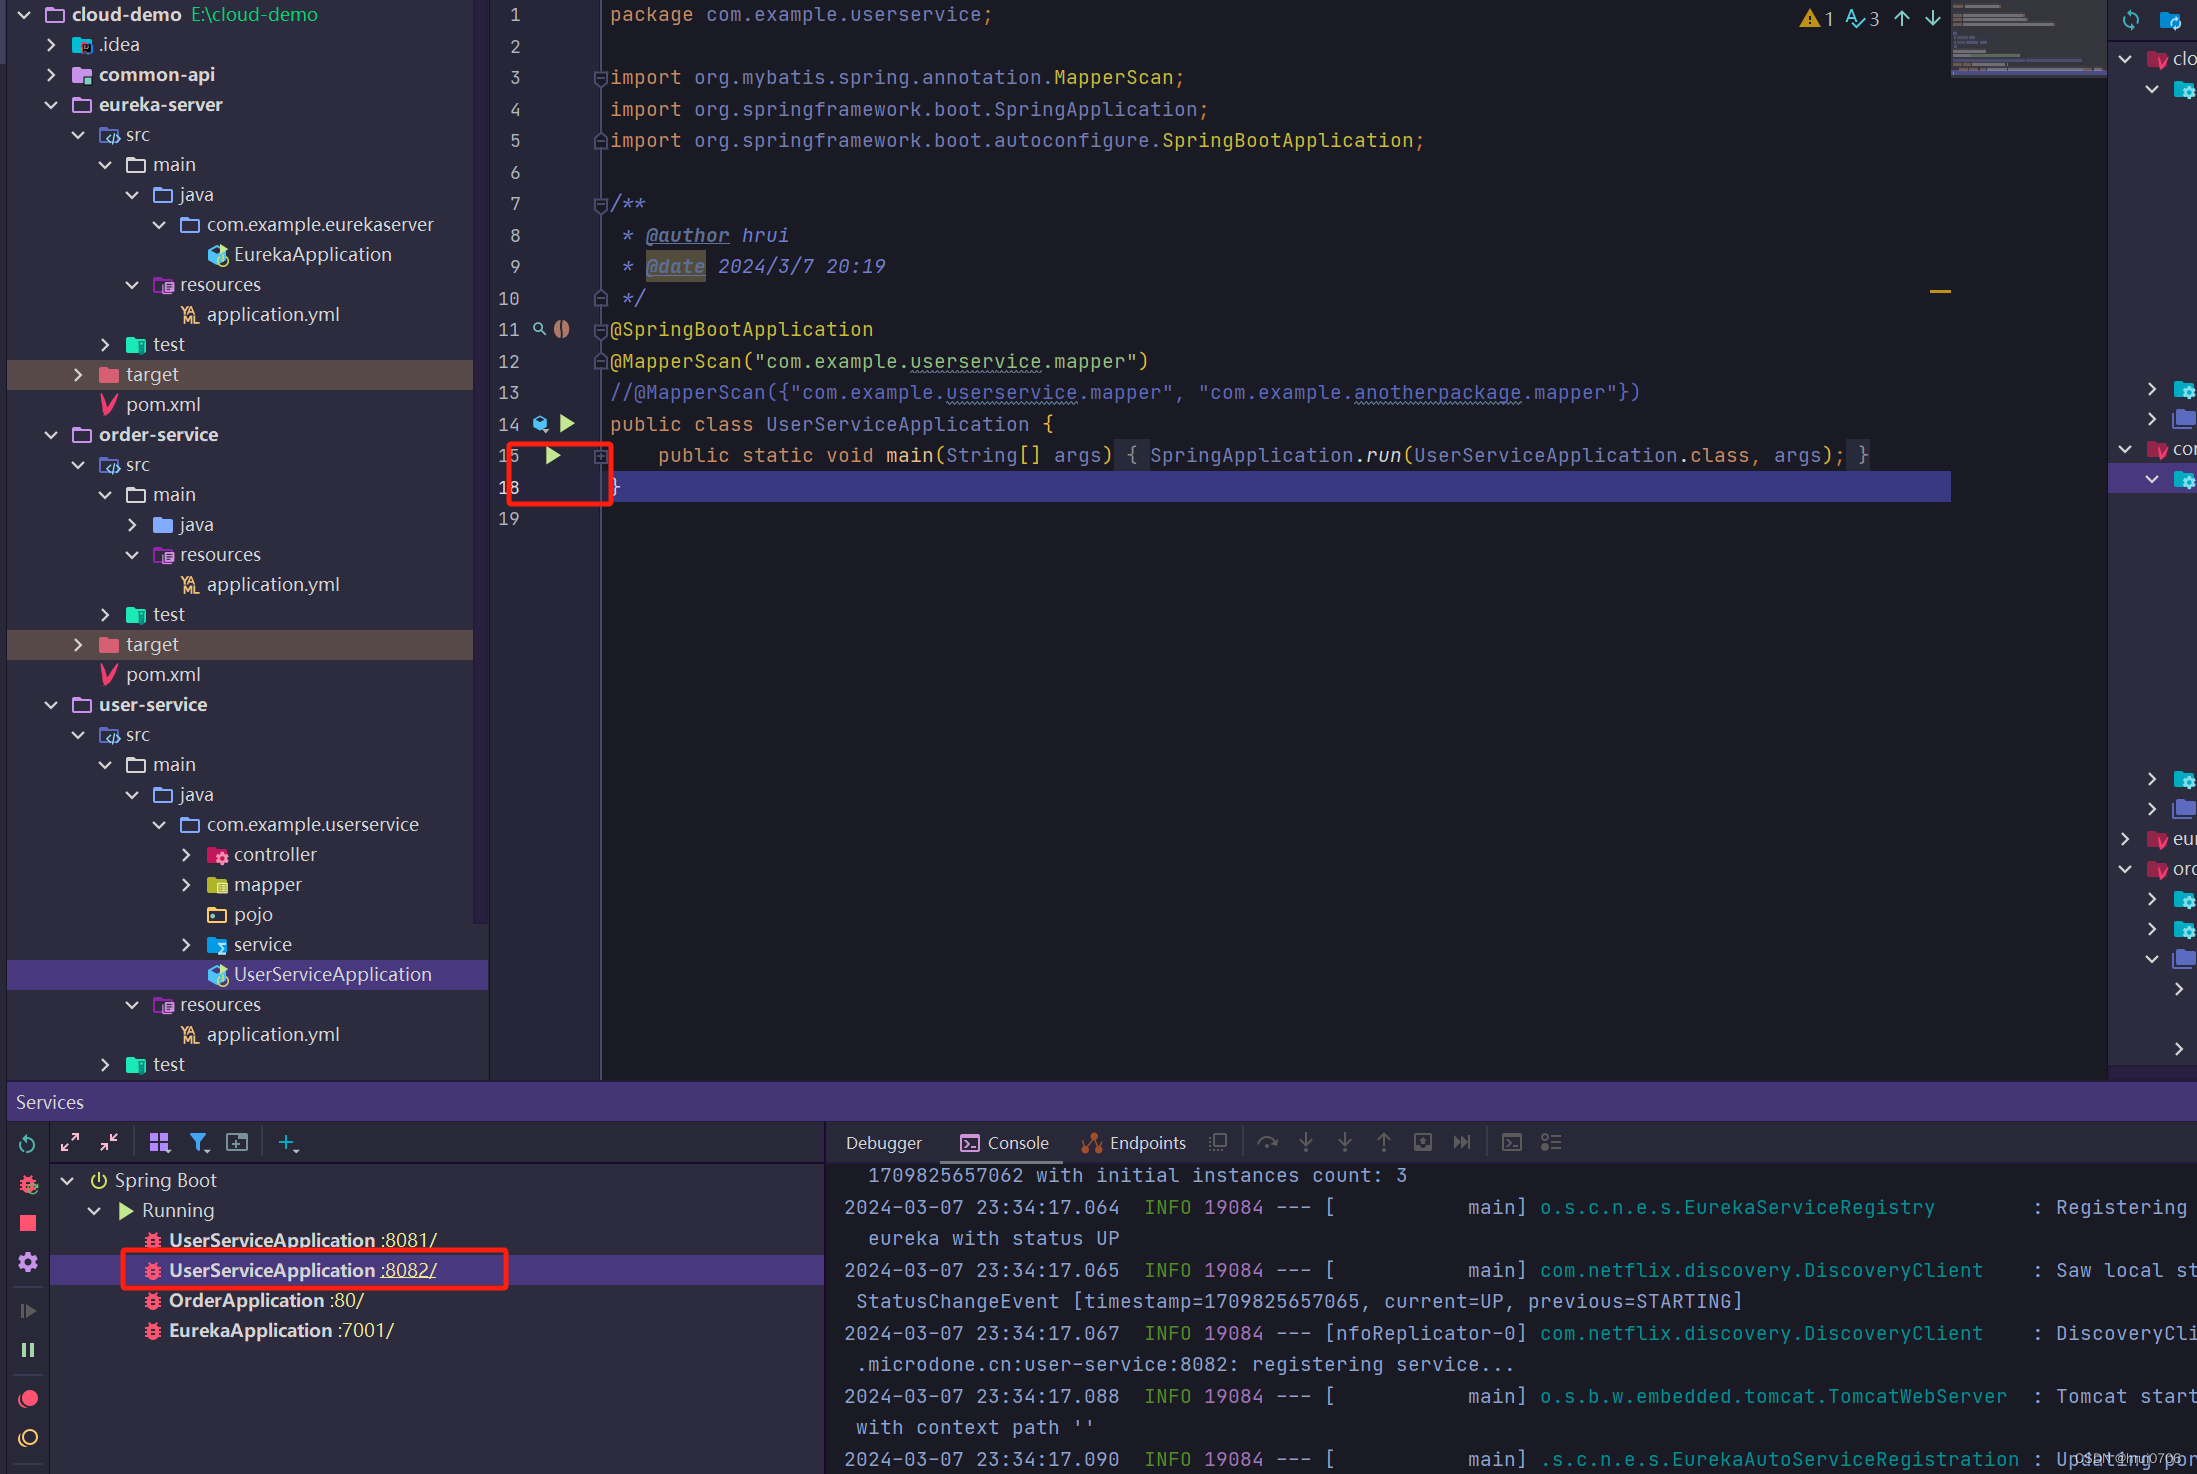2197x1474 pixels.
Task: Expand the mapper package in user-service
Action: tap(186, 885)
